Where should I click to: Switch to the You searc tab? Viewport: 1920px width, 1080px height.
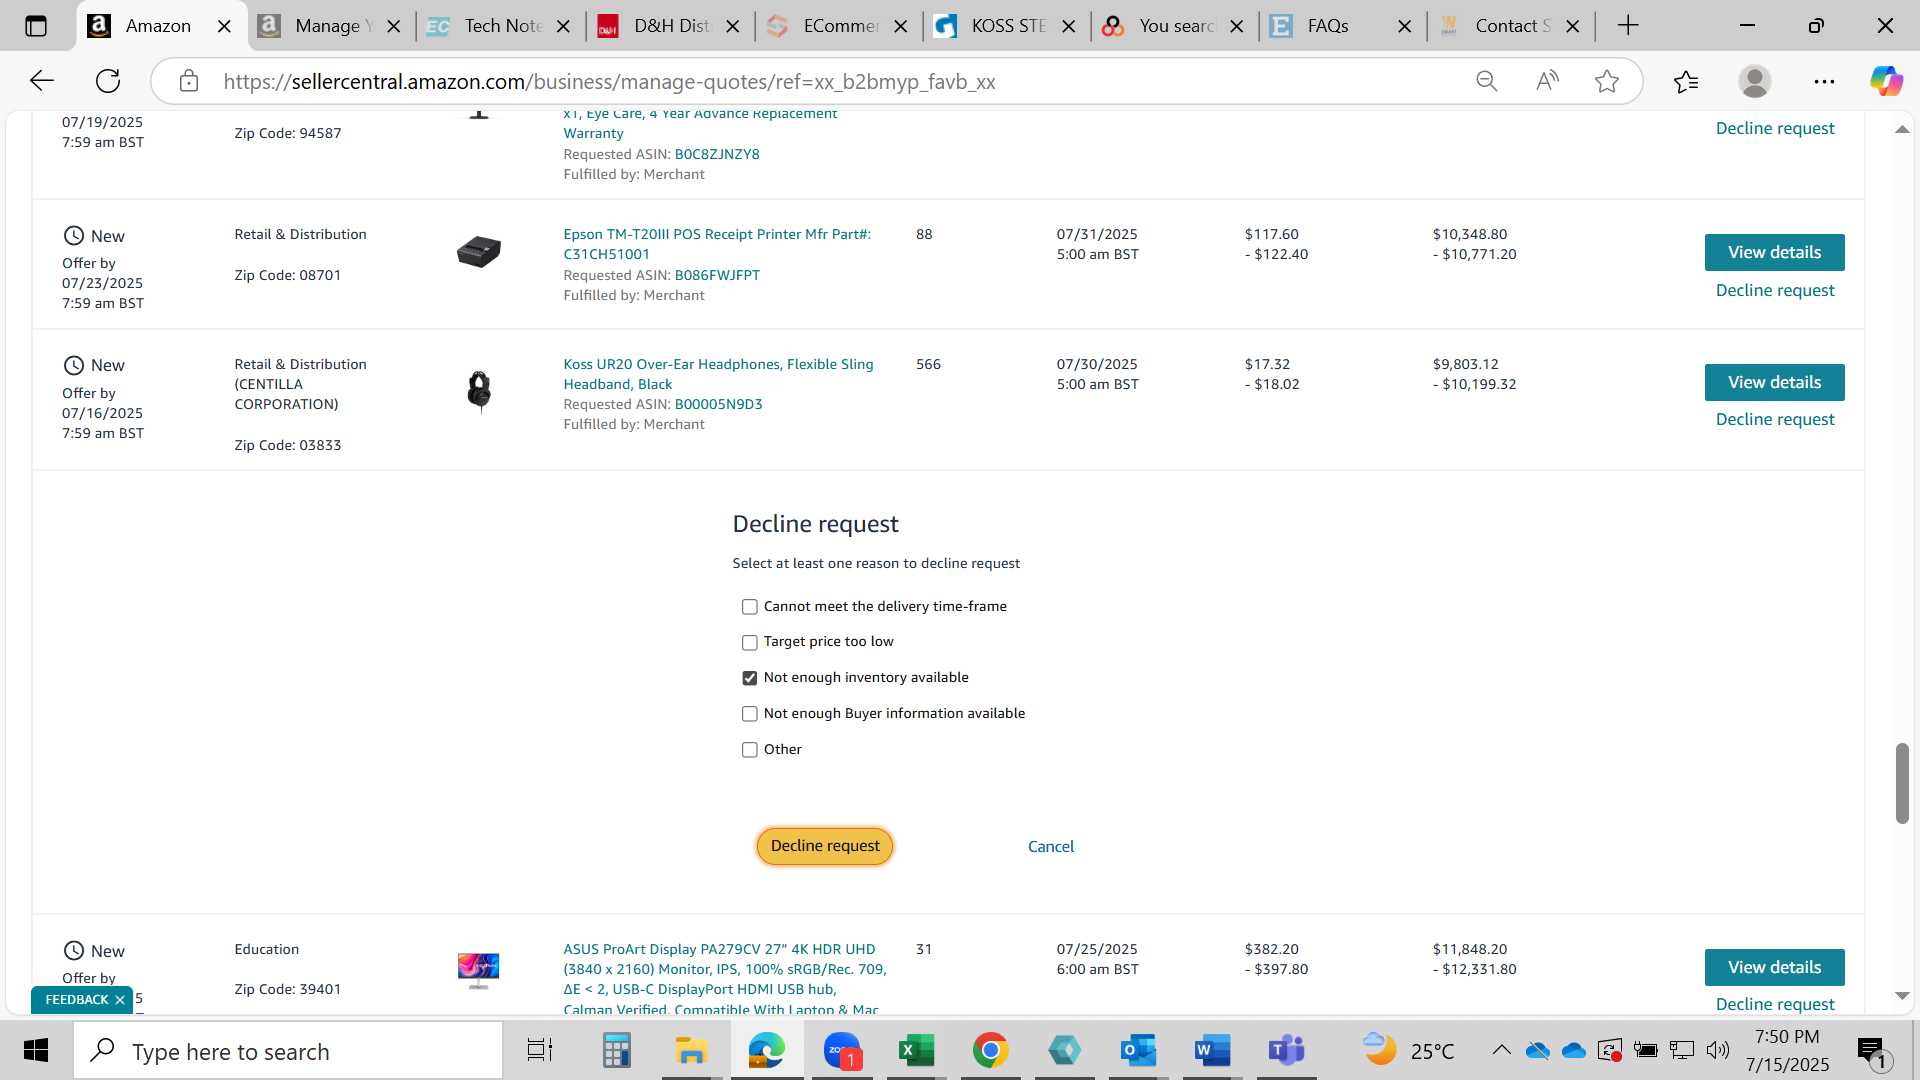click(1176, 26)
